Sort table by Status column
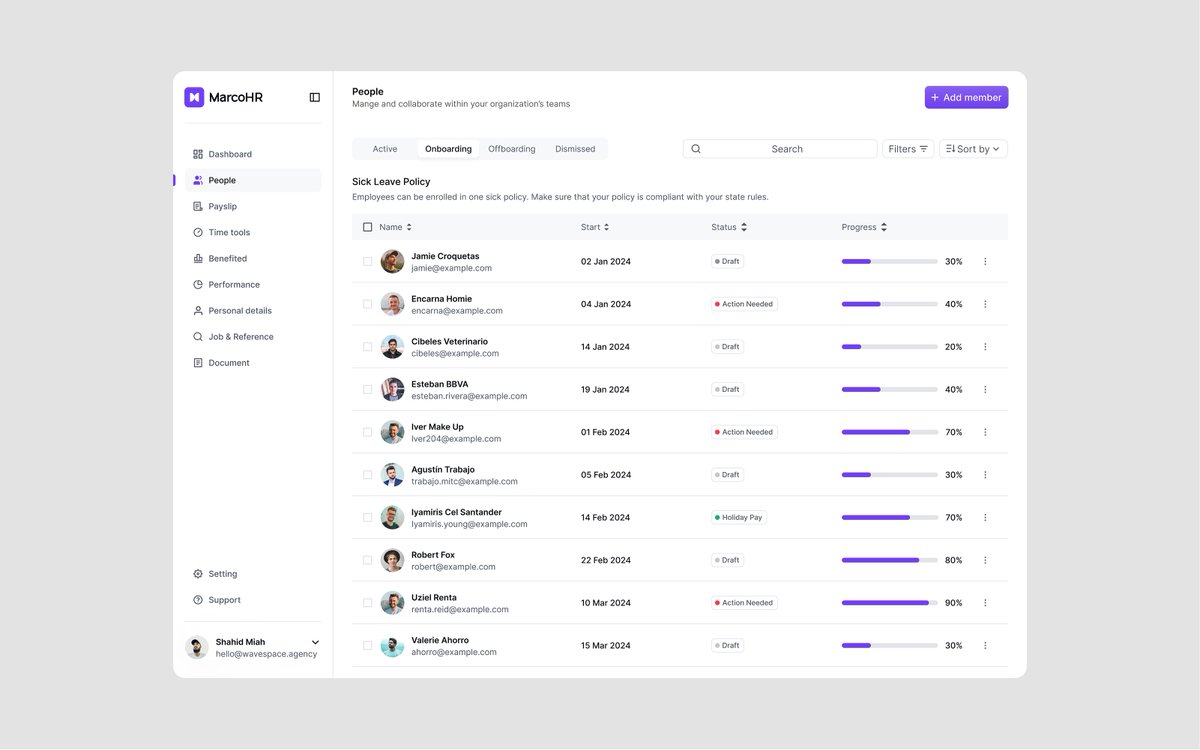The width and height of the screenshot is (1200, 750). 729,227
